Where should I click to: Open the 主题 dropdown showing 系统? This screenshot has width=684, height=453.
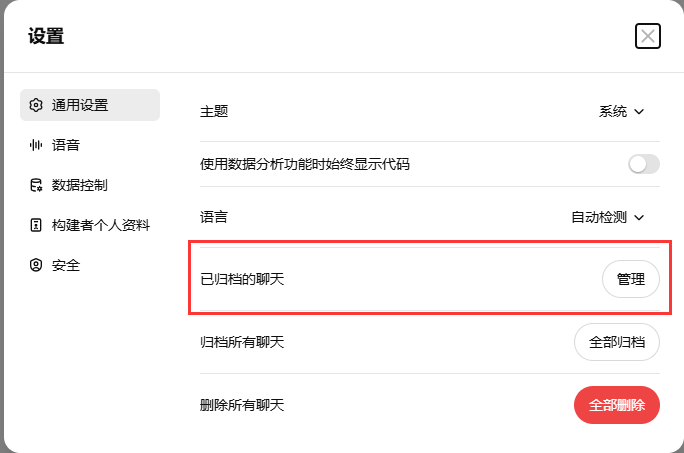click(621, 111)
